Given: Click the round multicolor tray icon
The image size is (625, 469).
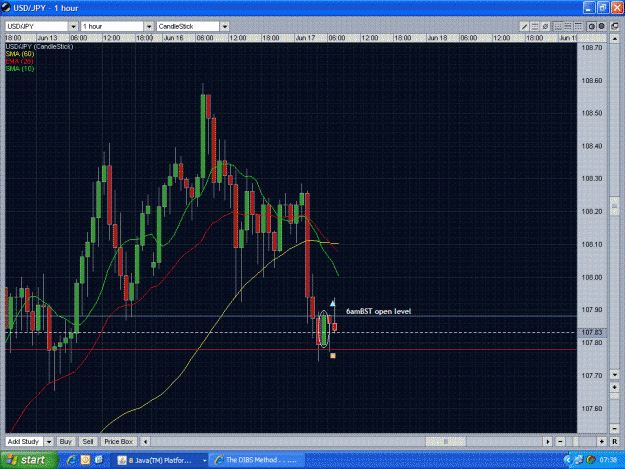Looking at the screenshot, I should click(591, 460).
